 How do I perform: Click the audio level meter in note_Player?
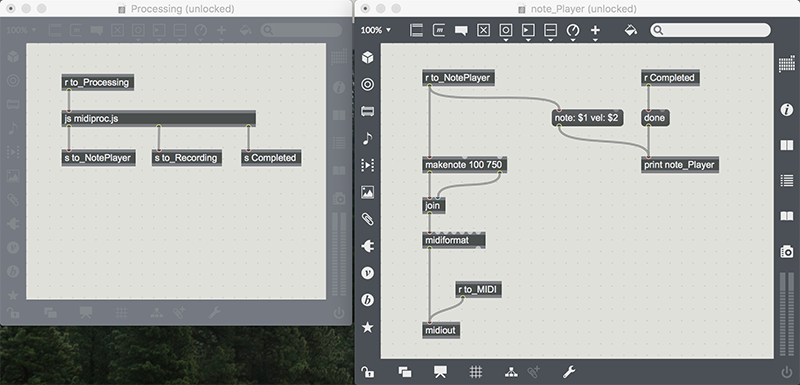787,314
